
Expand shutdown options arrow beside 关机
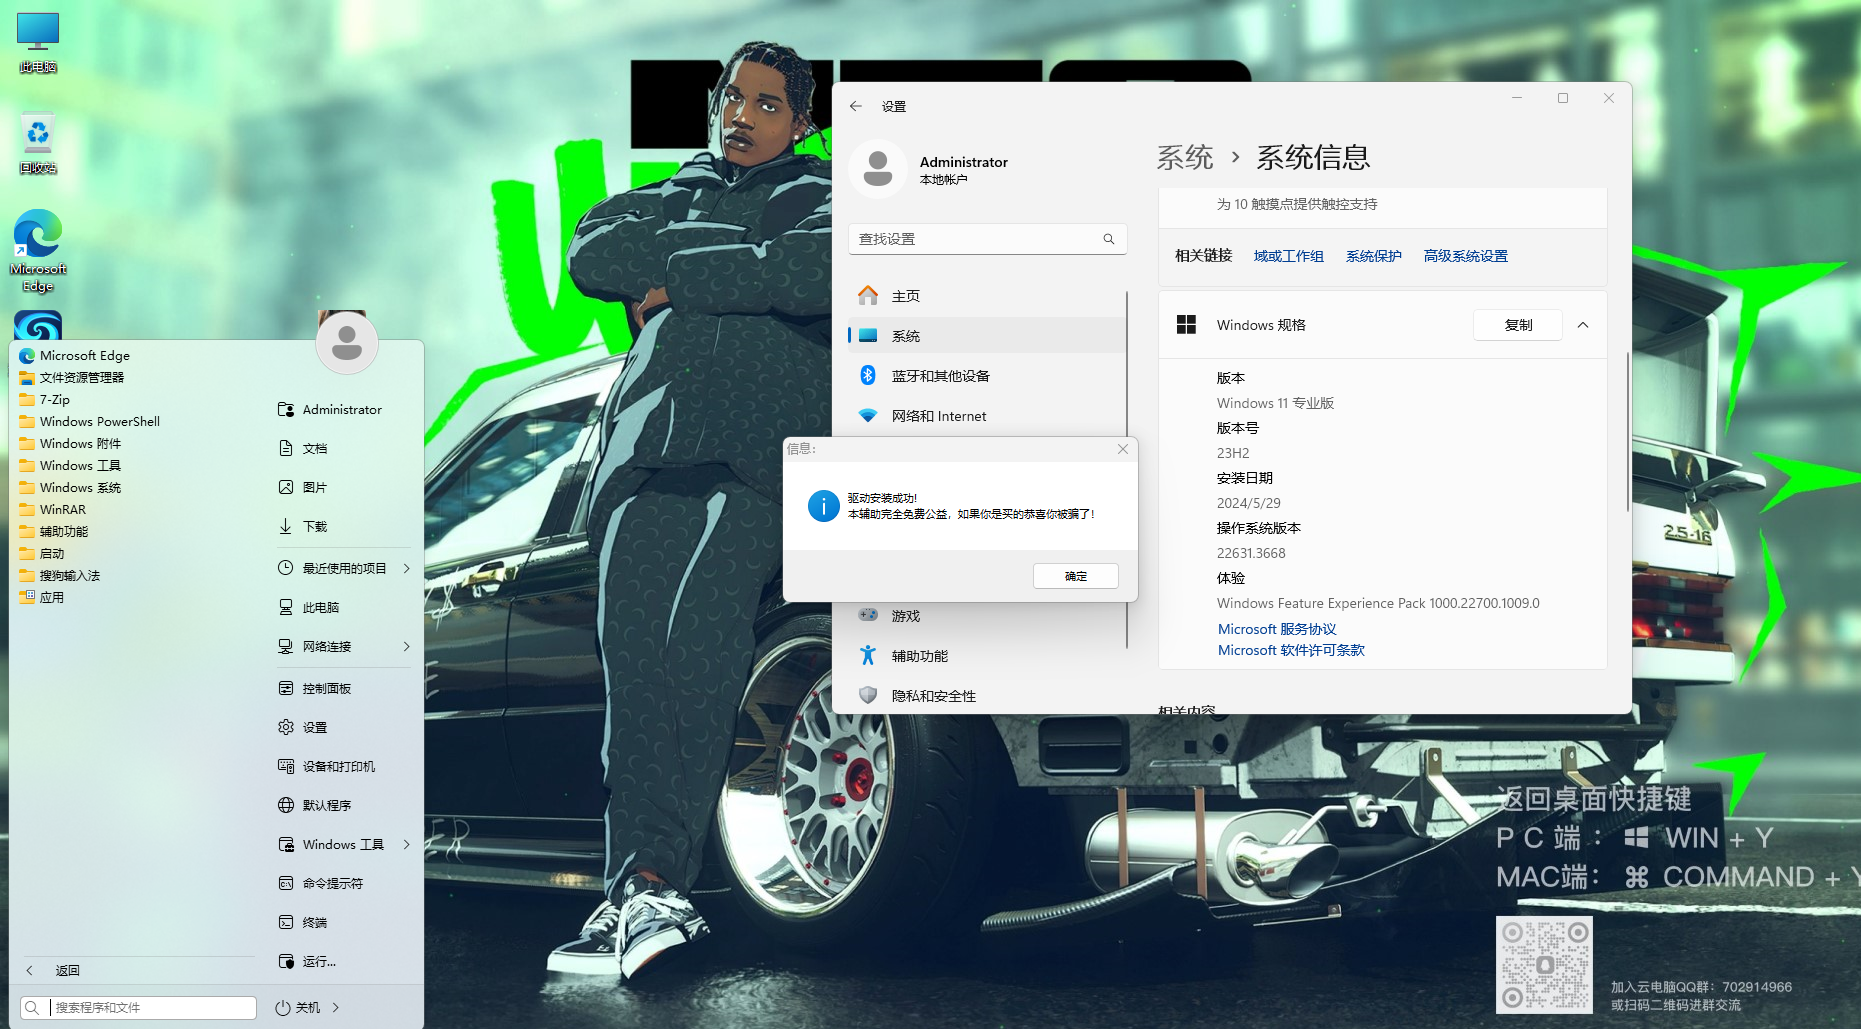pyautogui.click(x=336, y=1007)
